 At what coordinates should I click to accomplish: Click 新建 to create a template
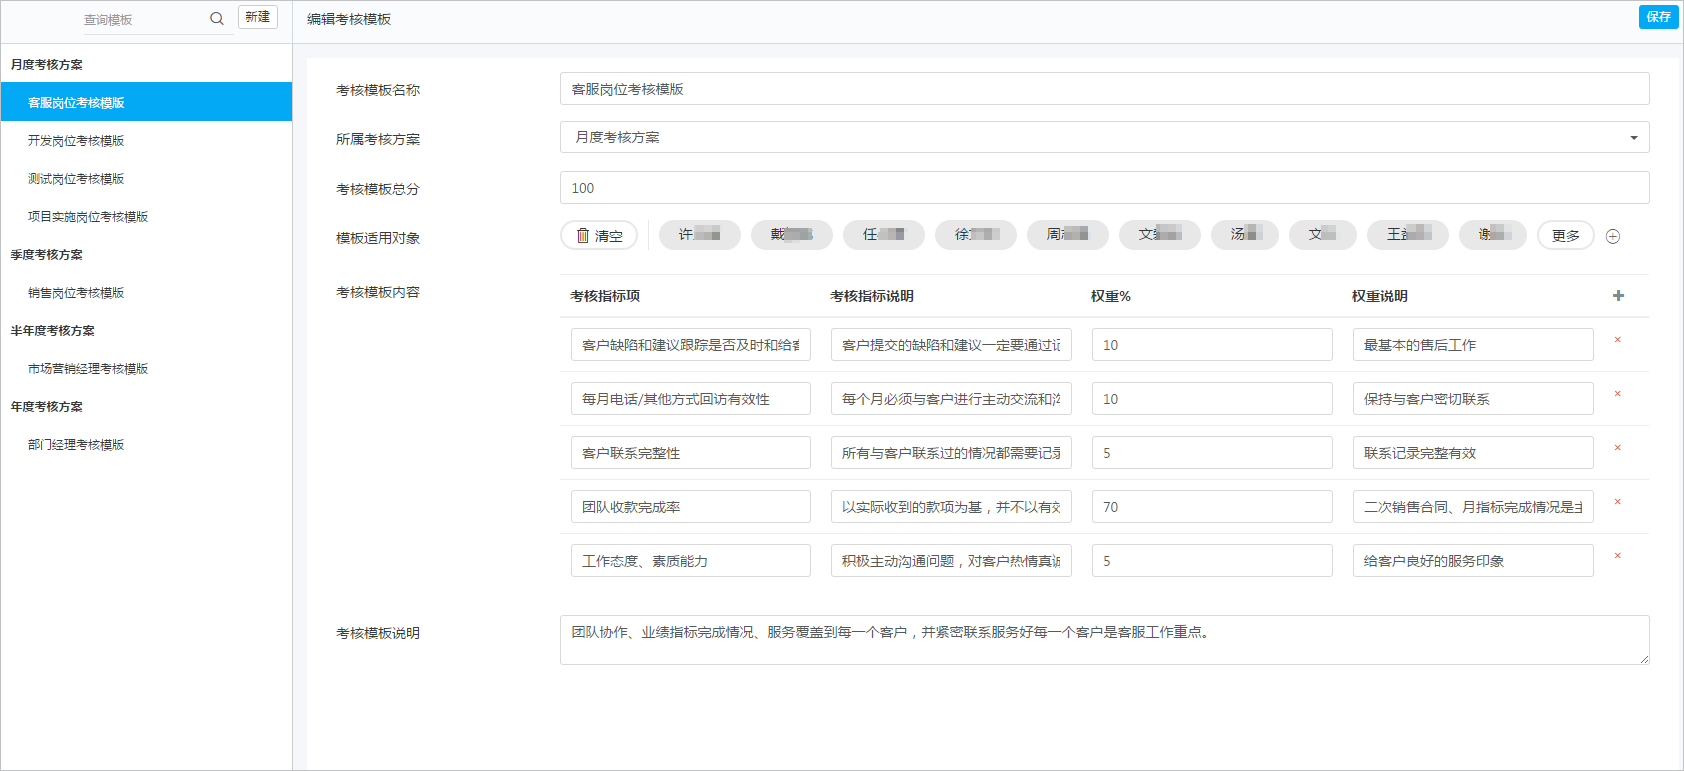[257, 17]
